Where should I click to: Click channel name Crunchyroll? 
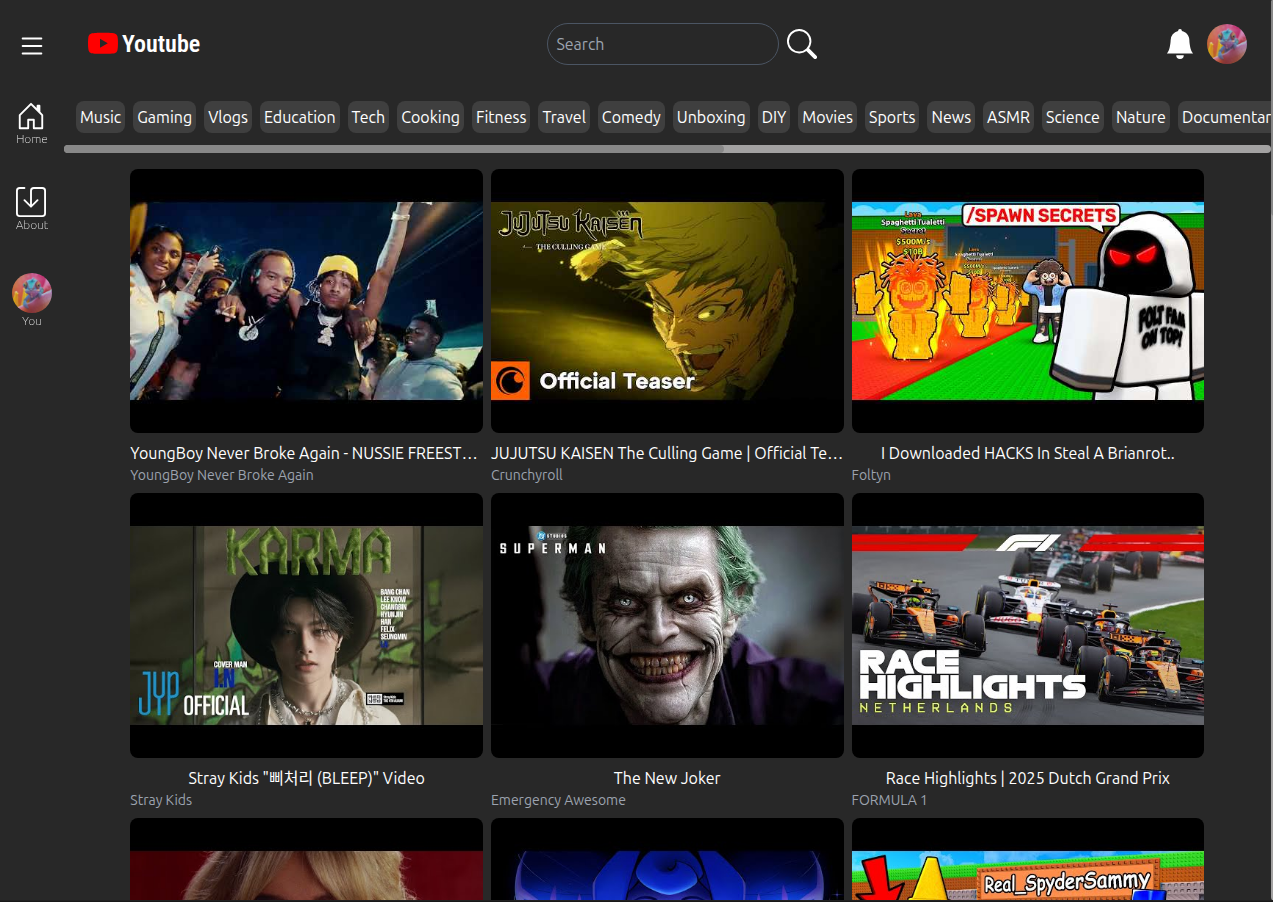527,475
